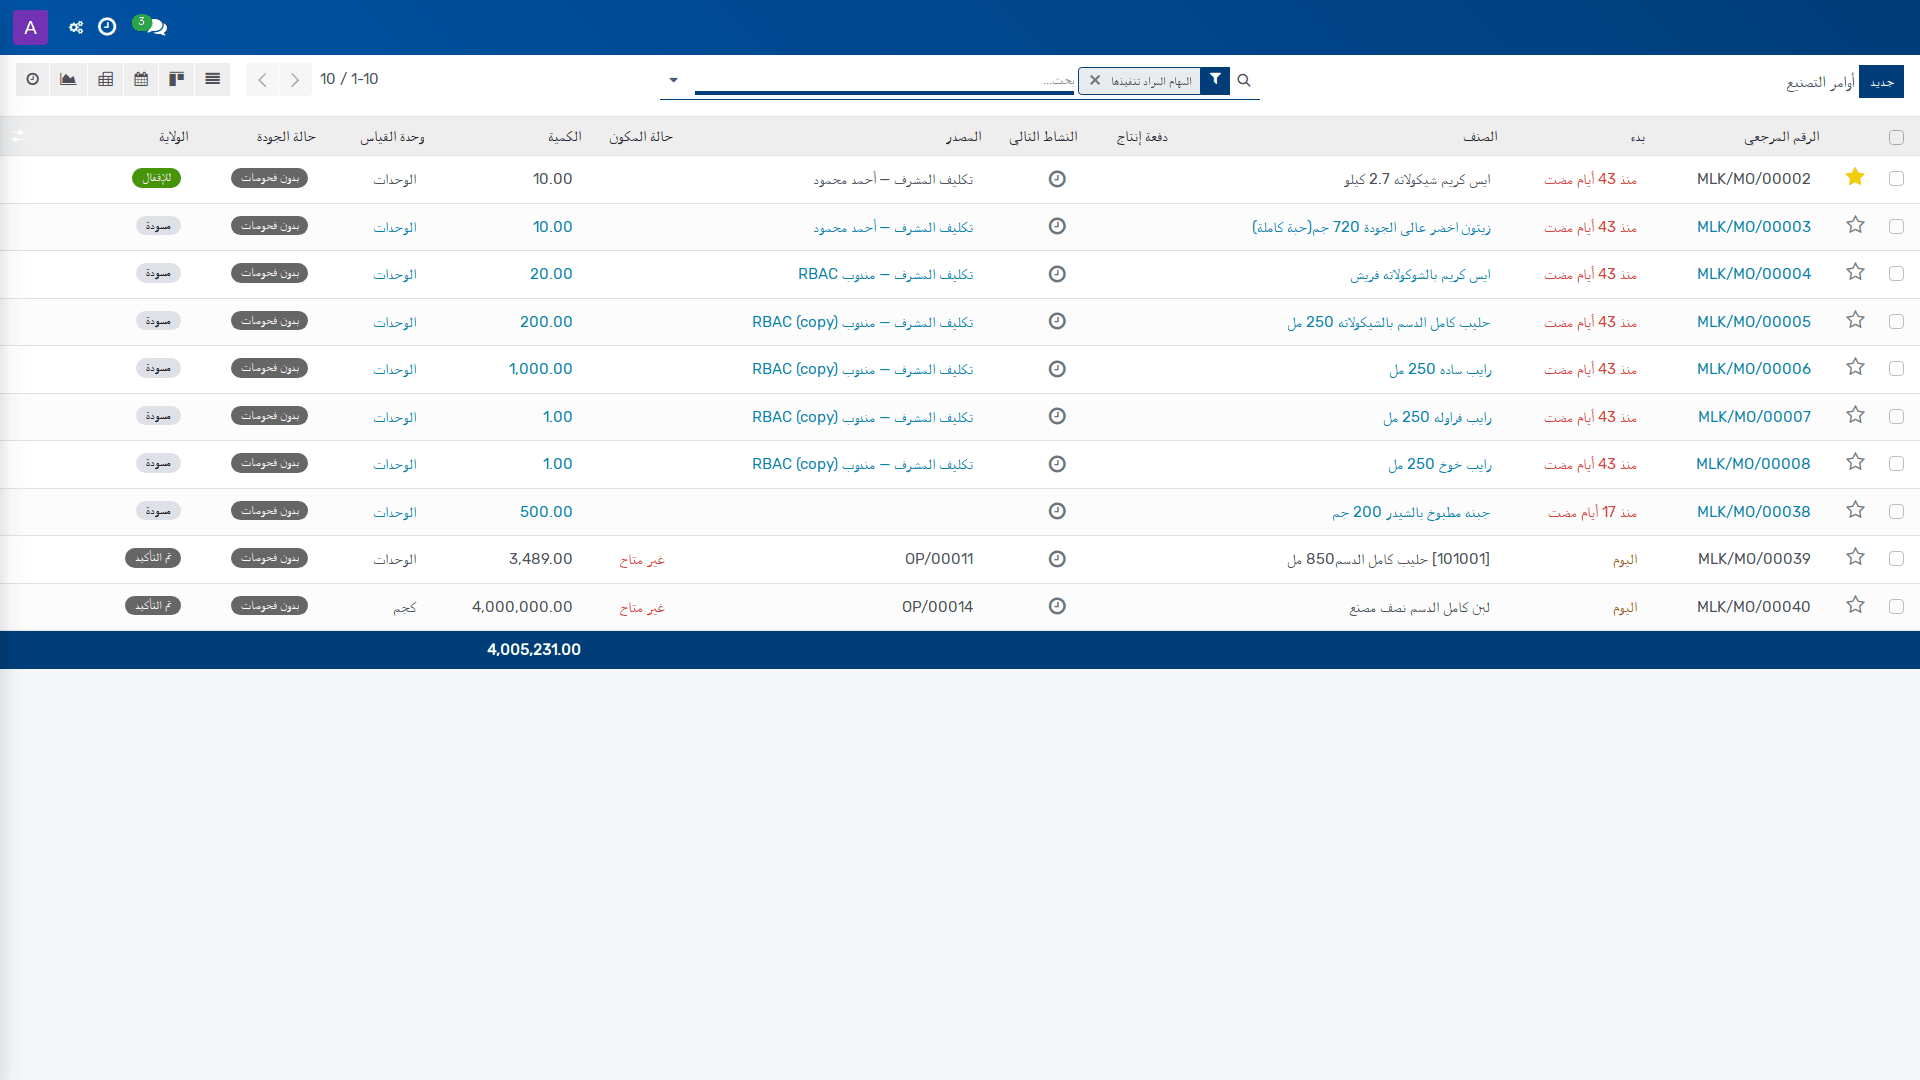This screenshot has width=1920, height=1080.
Task: Switch to pivot table view
Action: pos(105,79)
